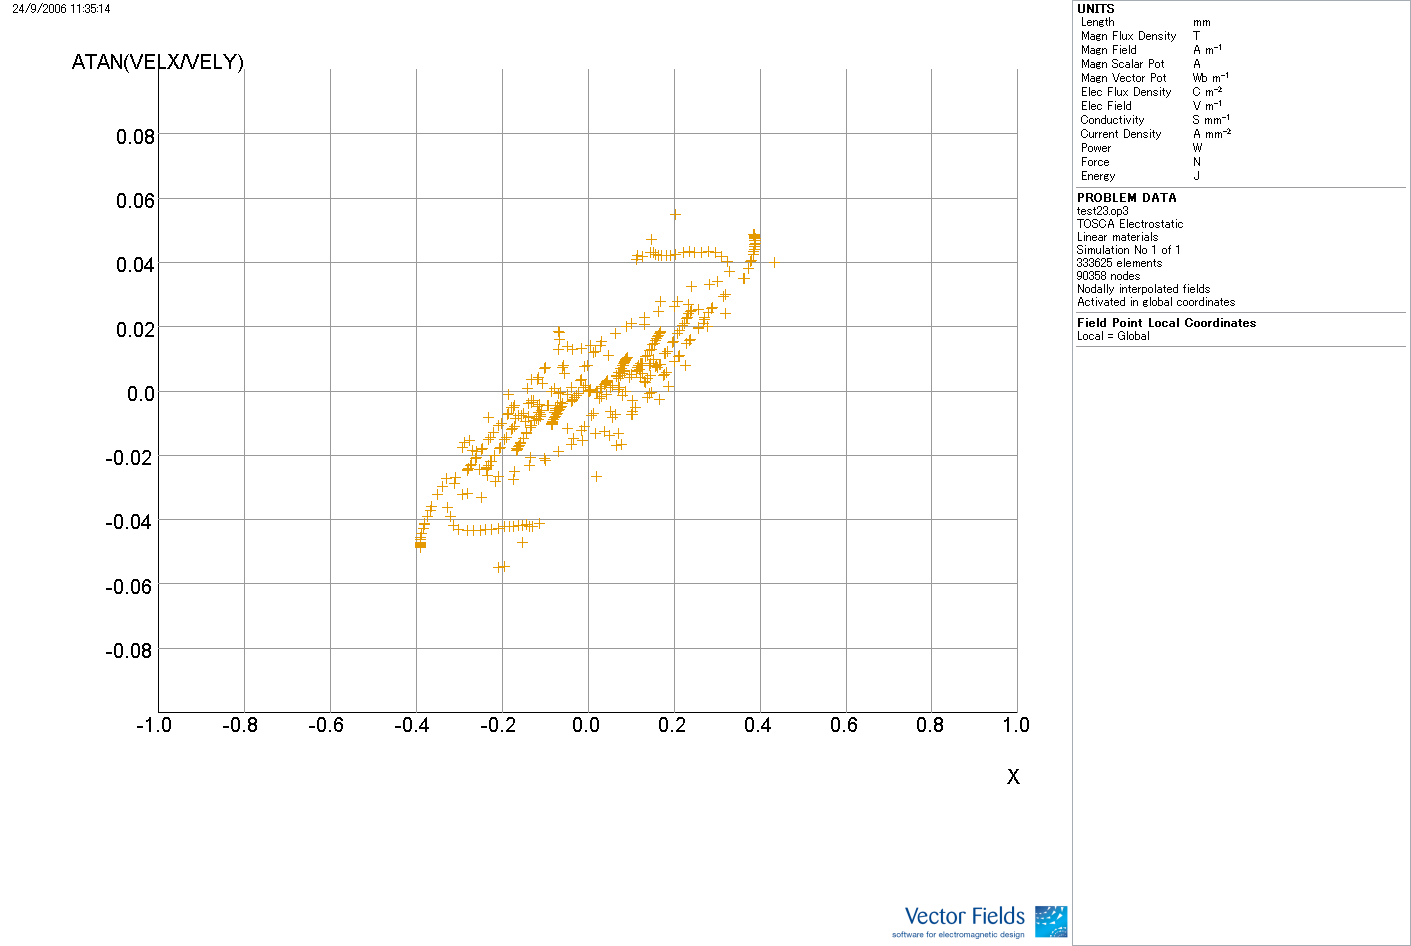Click the Local = Global entry
Image resolution: width=1411 pixels, height=946 pixels.
point(1113,336)
